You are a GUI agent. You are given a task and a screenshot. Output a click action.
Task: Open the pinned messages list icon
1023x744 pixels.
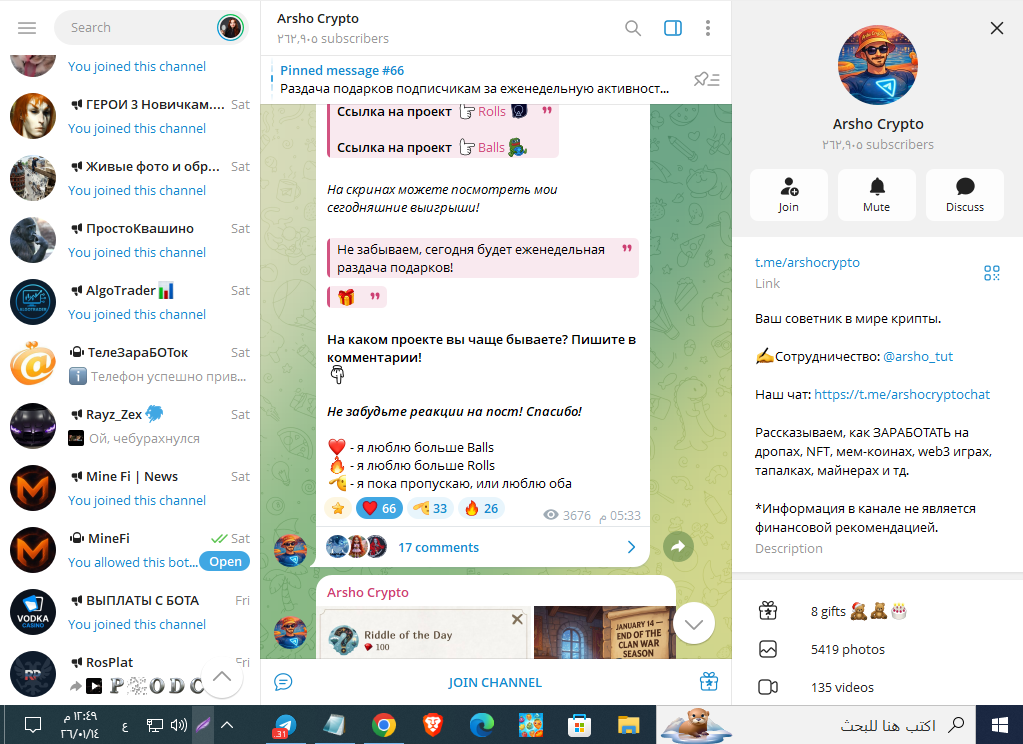click(x=707, y=80)
